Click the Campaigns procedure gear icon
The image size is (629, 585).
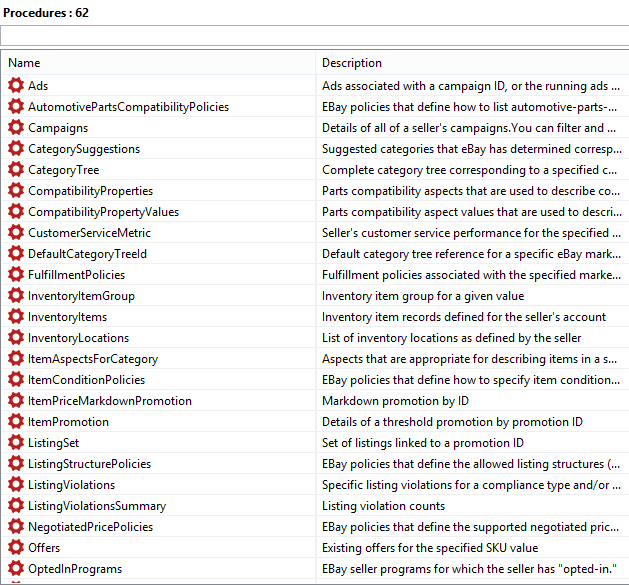coord(16,128)
